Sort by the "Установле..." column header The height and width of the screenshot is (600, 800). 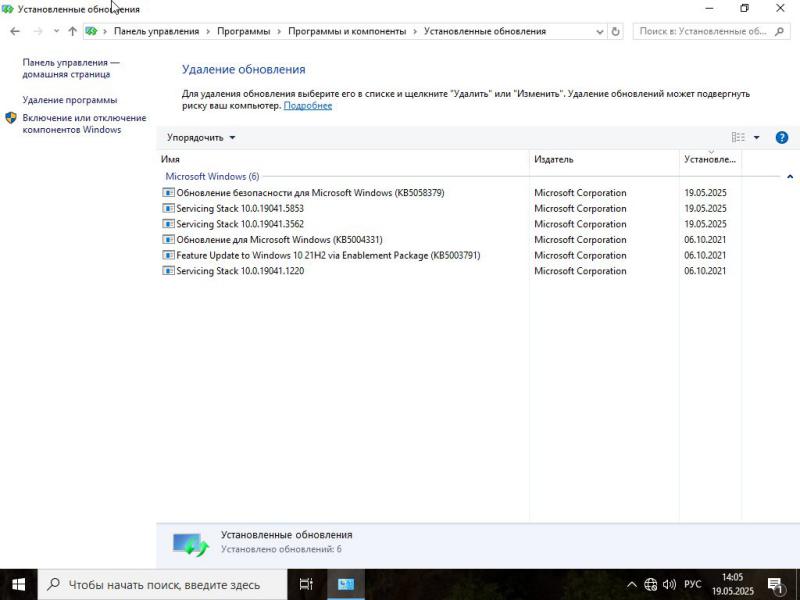tap(710, 159)
